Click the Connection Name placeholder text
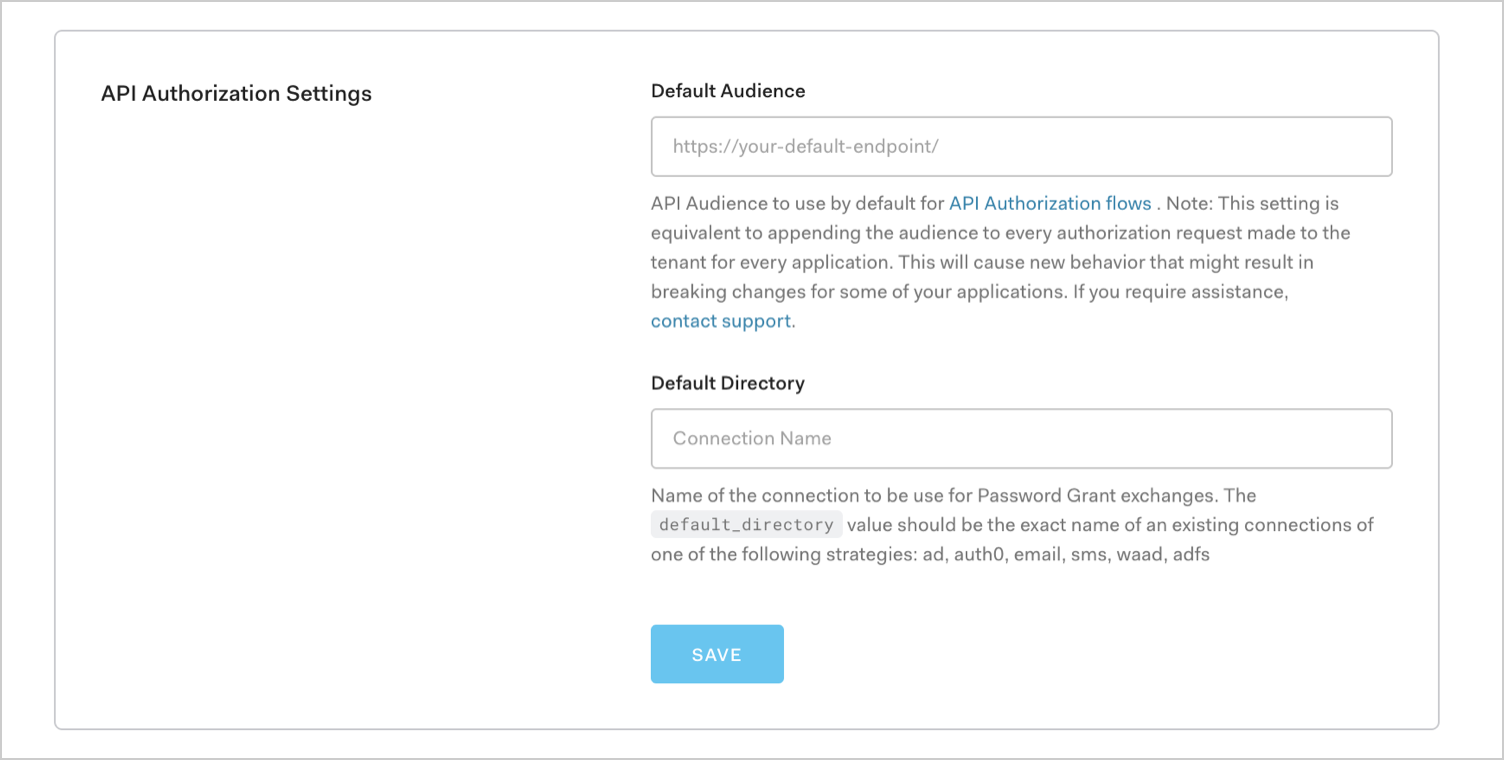 [x=752, y=439]
